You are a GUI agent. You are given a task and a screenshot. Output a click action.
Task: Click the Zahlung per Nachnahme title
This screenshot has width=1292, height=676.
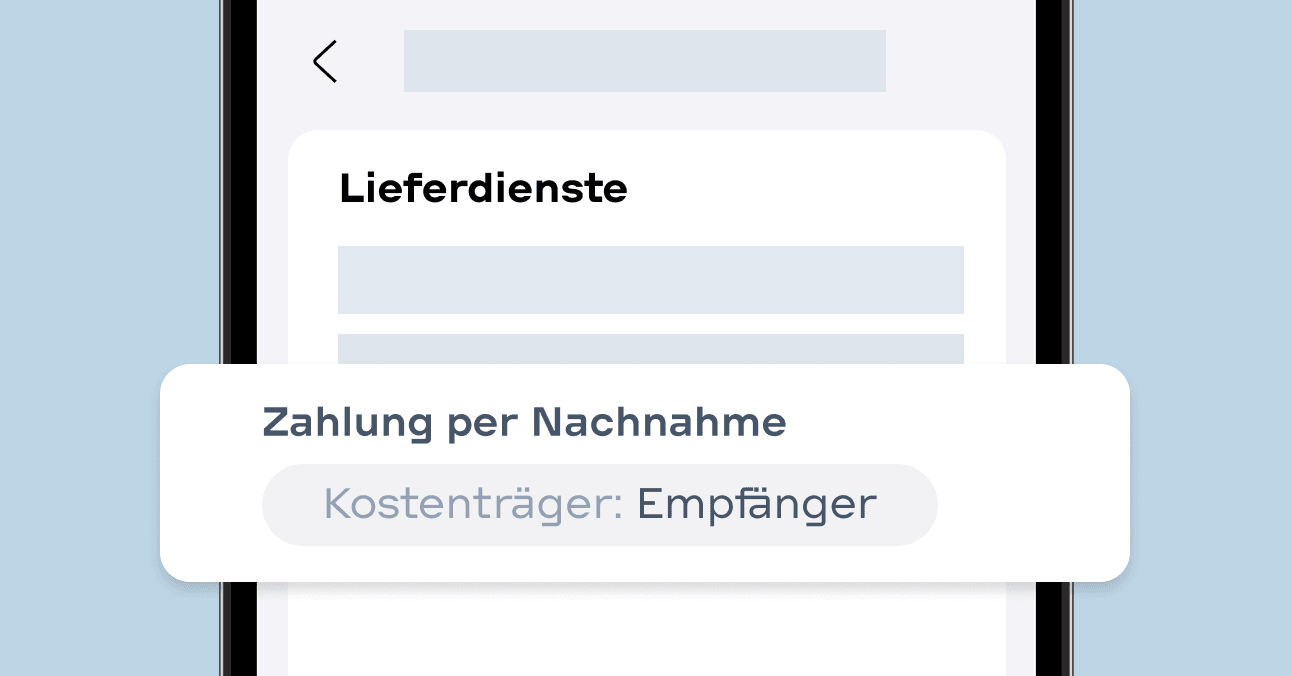click(x=524, y=423)
